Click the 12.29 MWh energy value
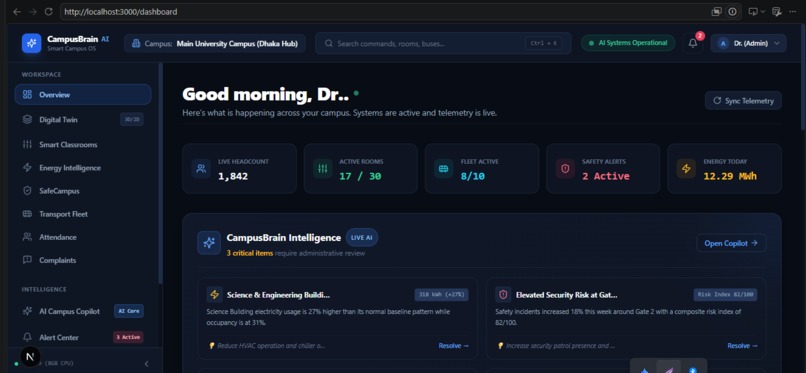The height and width of the screenshot is (373, 806). [730, 176]
